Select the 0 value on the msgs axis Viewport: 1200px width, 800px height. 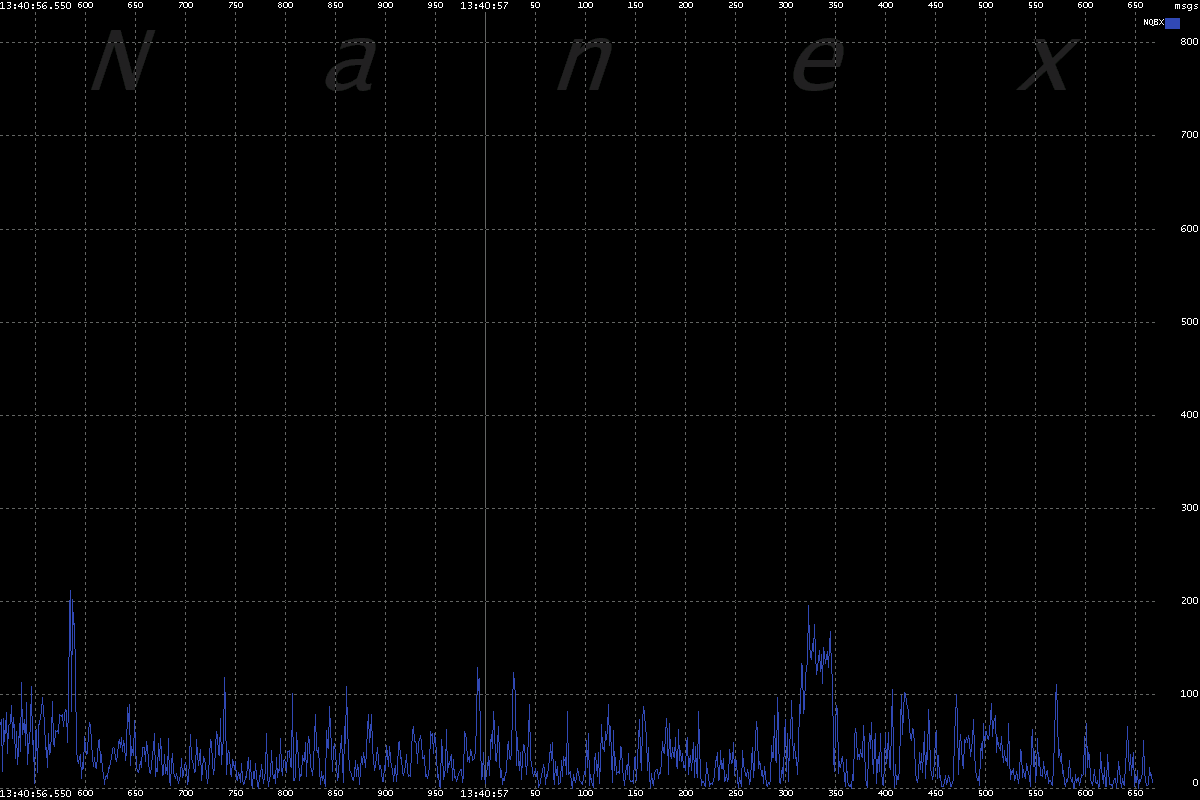(1194, 783)
